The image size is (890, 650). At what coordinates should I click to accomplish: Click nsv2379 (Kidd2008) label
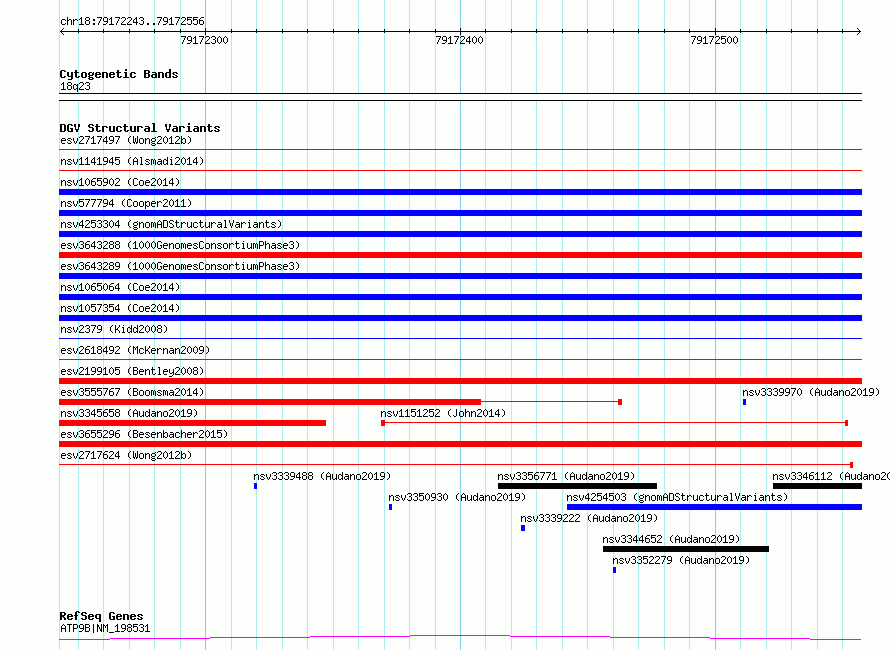[x=114, y=329]
